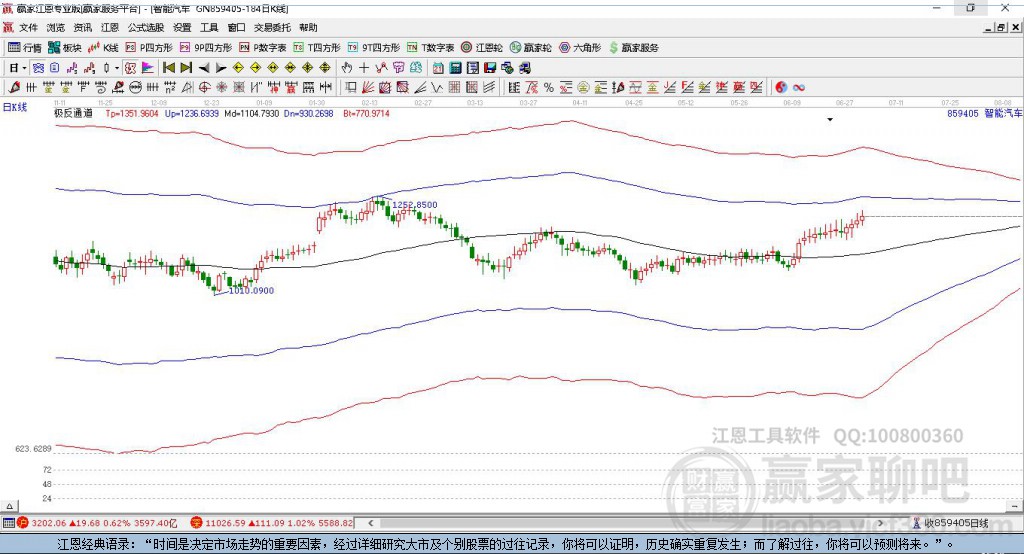Viewport: 1024px width, 554px height.
Task: Open the 赢家轮 wheel tool
Action: [530, 48]
